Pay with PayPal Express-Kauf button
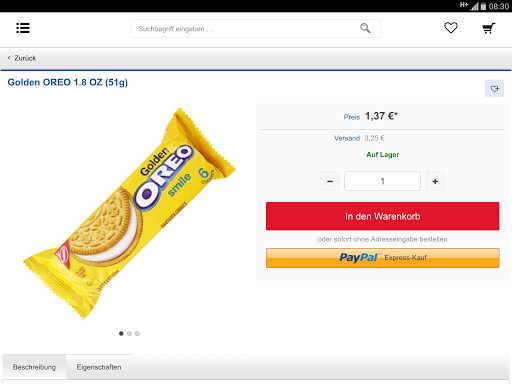The width and height of the screenshot is (512, 384). (383, 258)
